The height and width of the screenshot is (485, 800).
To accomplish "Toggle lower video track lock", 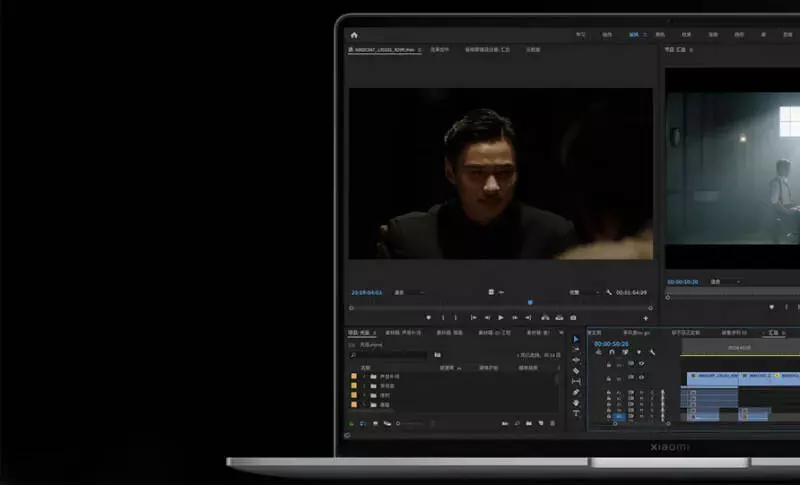I will 609,378.
